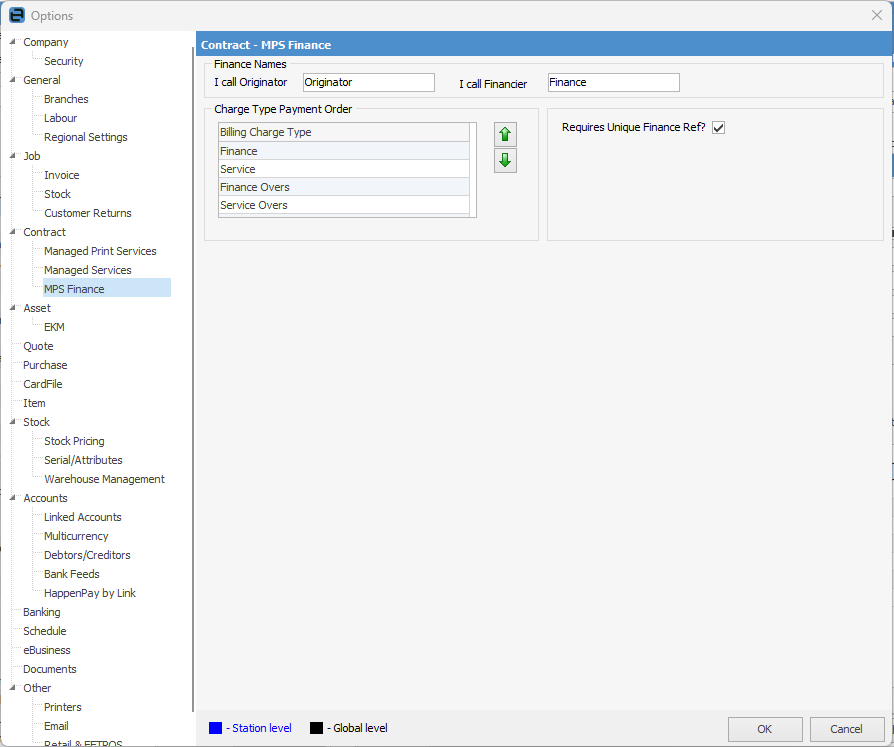Open the Branches options page

pos(66,99)
